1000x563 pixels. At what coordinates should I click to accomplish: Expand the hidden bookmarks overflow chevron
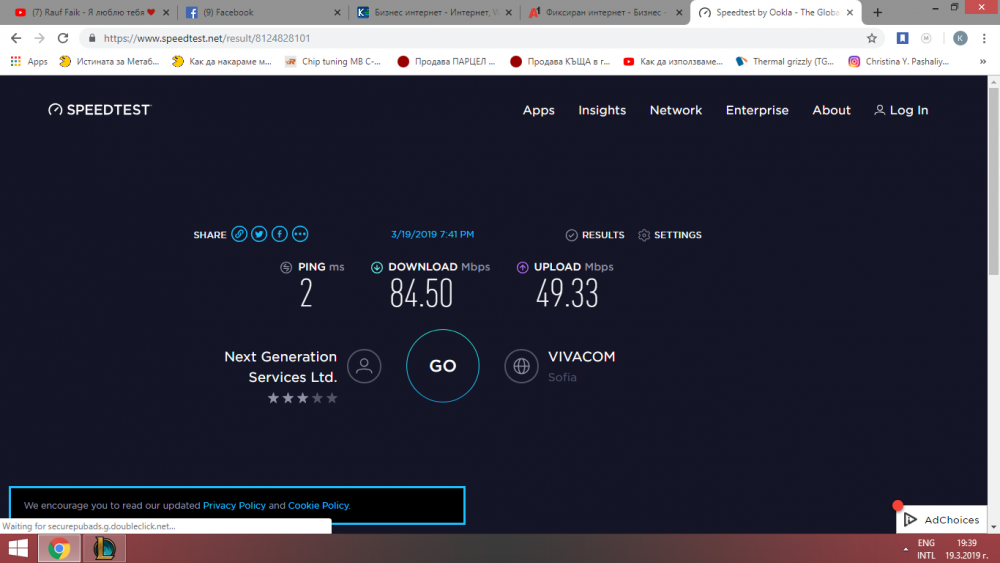(x=983, y=61)
